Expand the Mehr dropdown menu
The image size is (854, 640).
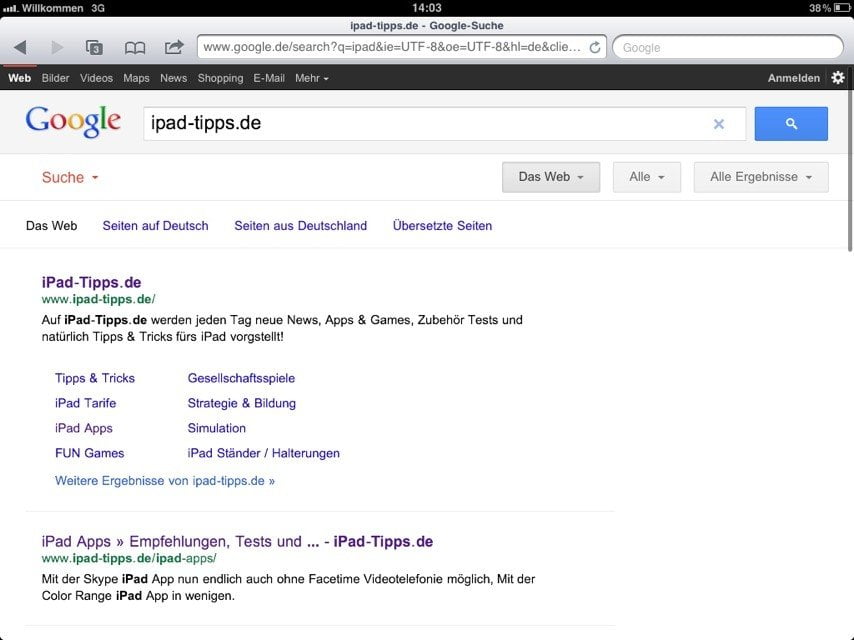coord(312,78)
